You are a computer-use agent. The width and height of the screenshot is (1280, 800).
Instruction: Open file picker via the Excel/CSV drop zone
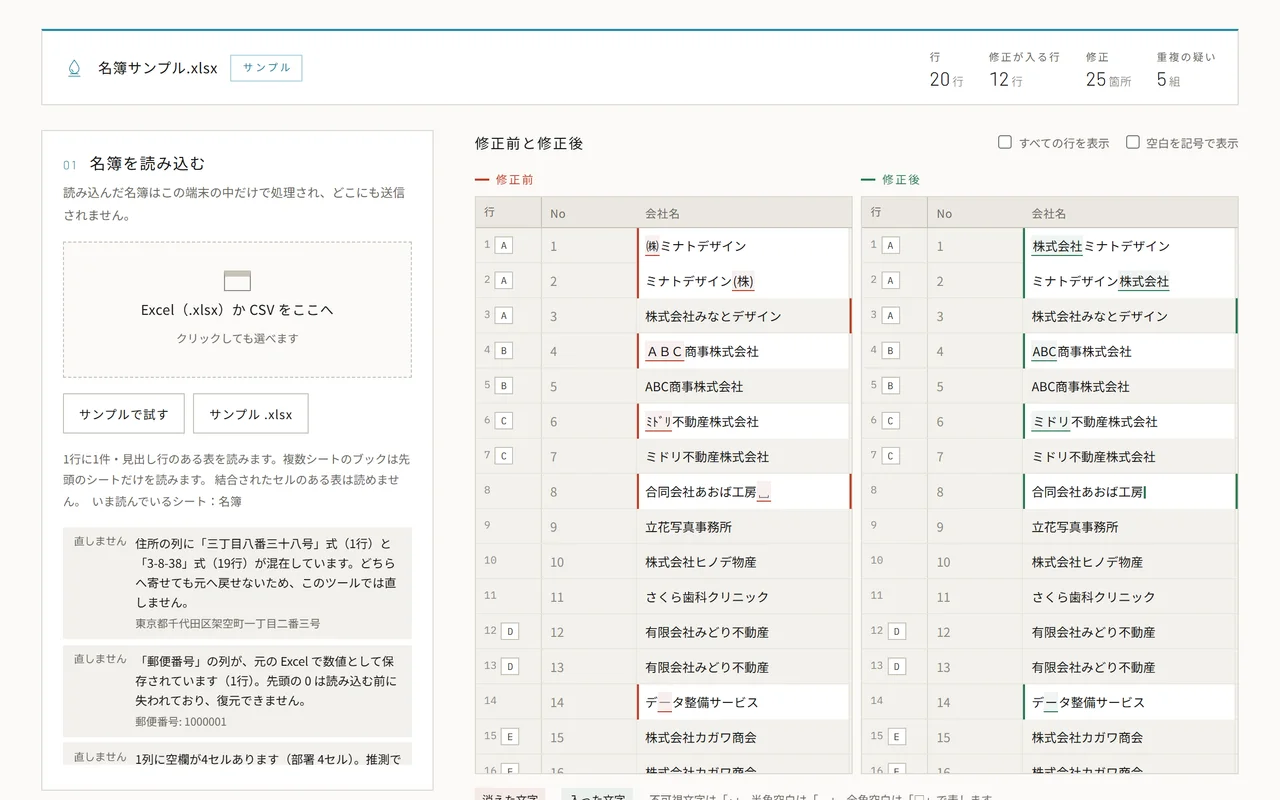click(x=237, y=310)
